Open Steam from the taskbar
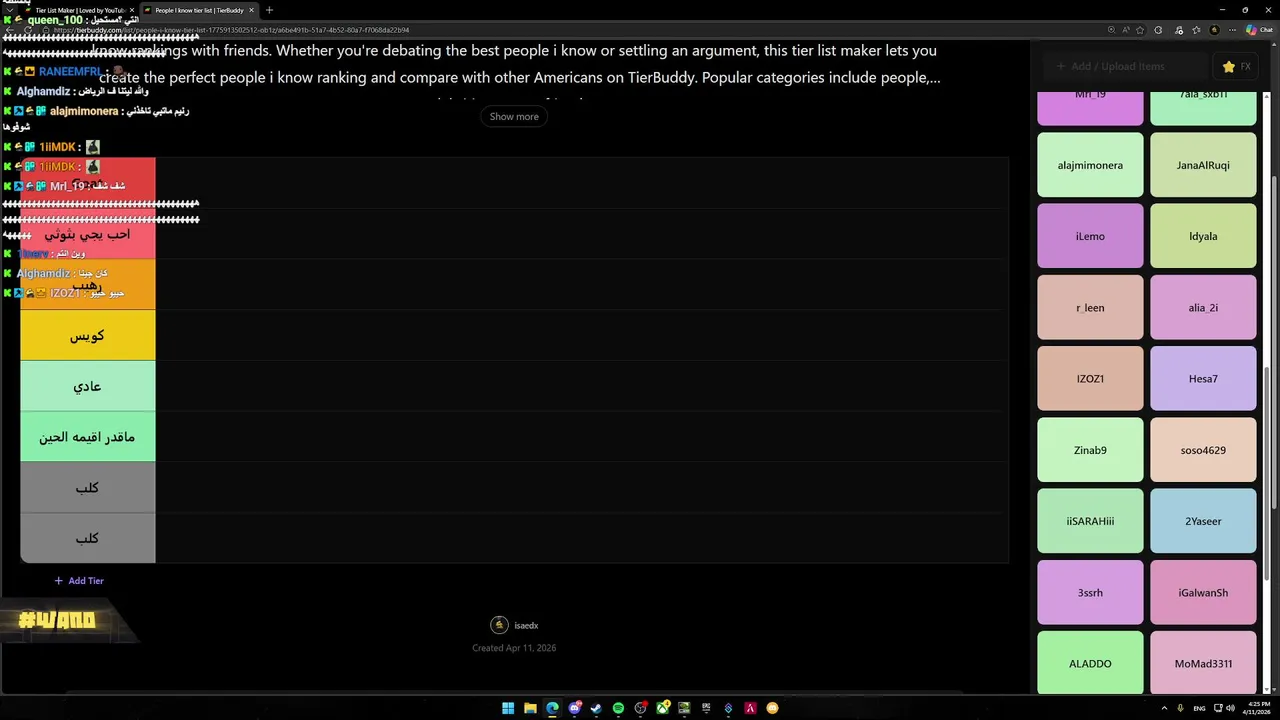This screenshot has width=1280, height=720. point(596,708)
